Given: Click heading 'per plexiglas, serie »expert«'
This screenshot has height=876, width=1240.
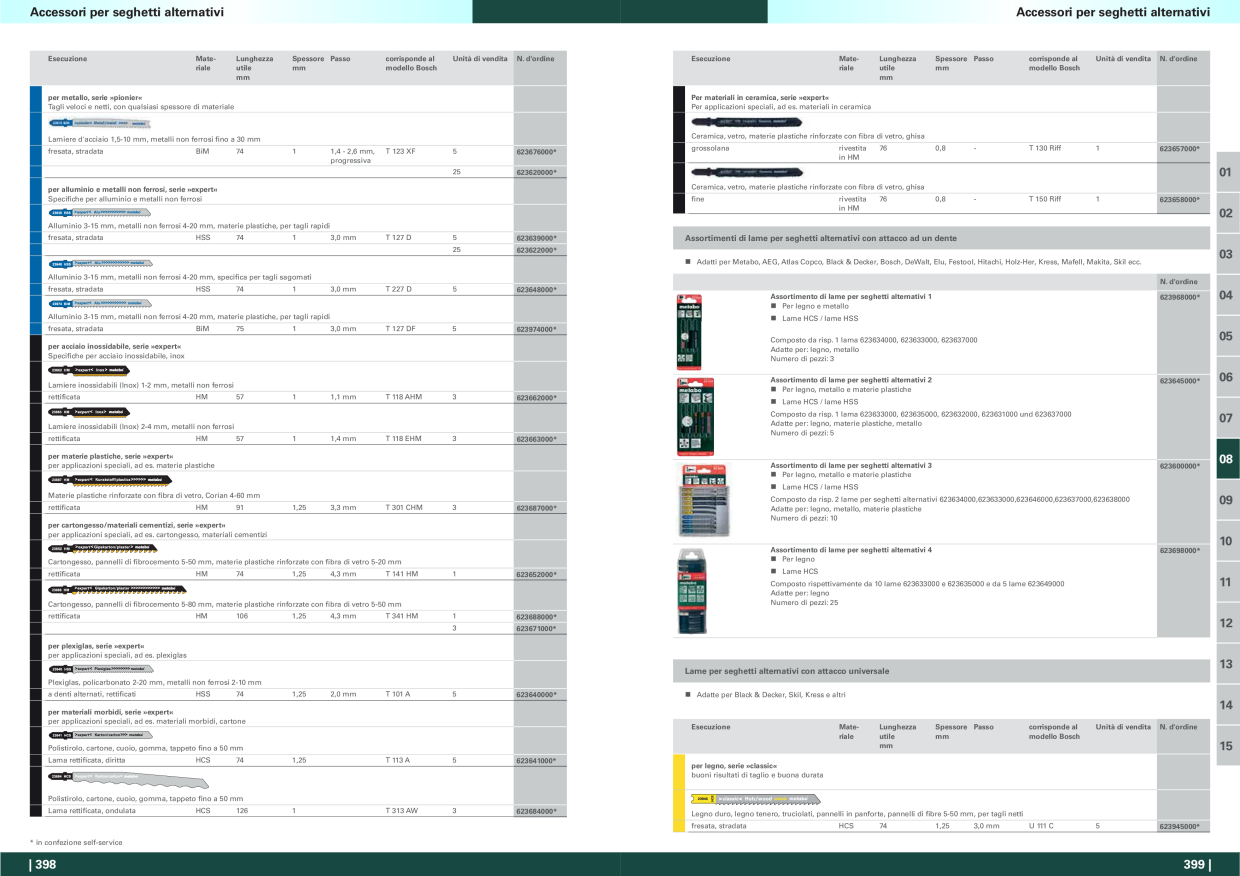Looking at the screenshot, I should click(x=96, y=646).
